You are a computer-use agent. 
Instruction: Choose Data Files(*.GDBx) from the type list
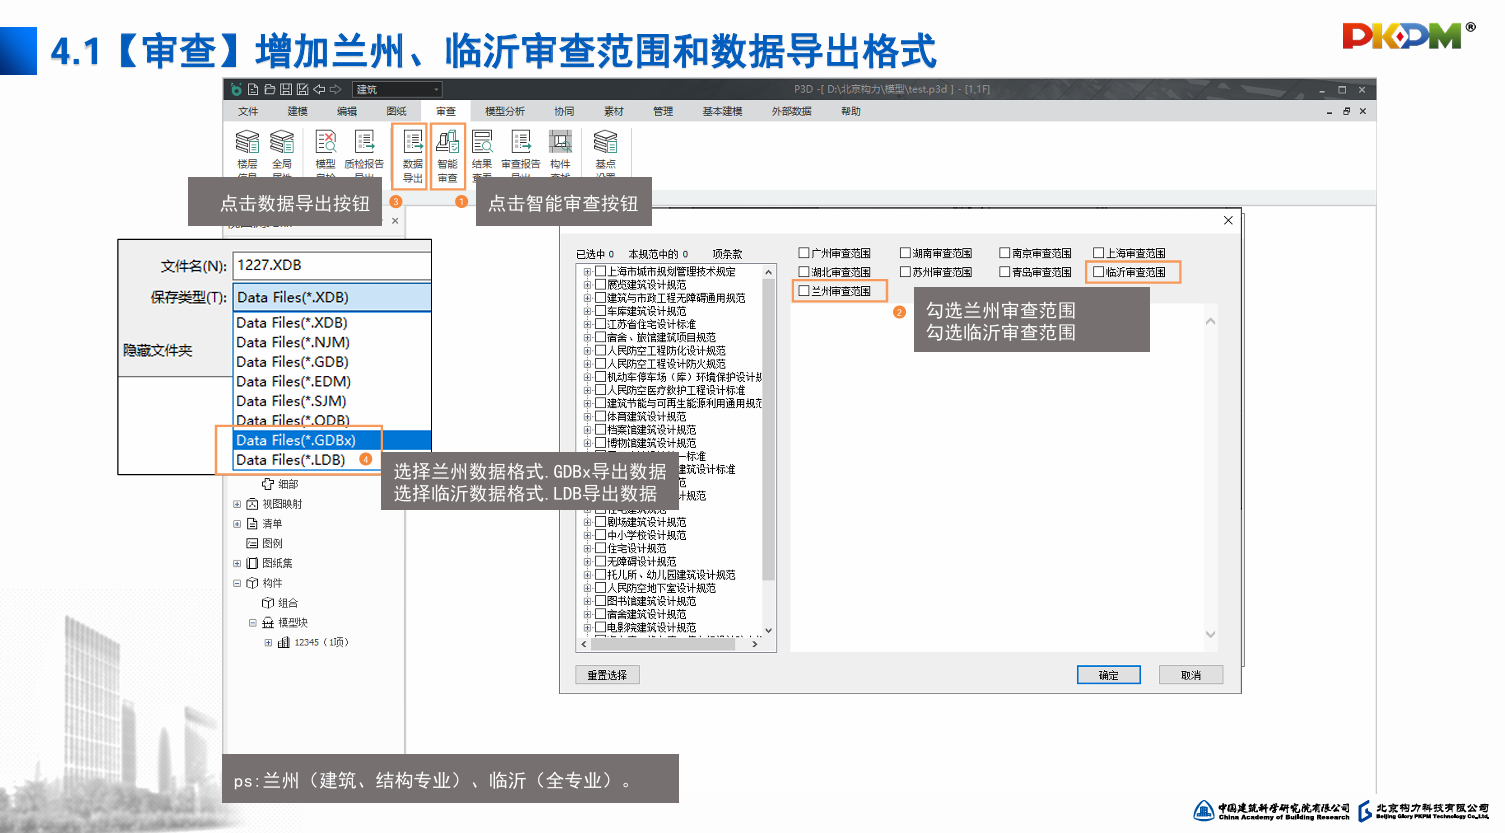tap(333, 440)
